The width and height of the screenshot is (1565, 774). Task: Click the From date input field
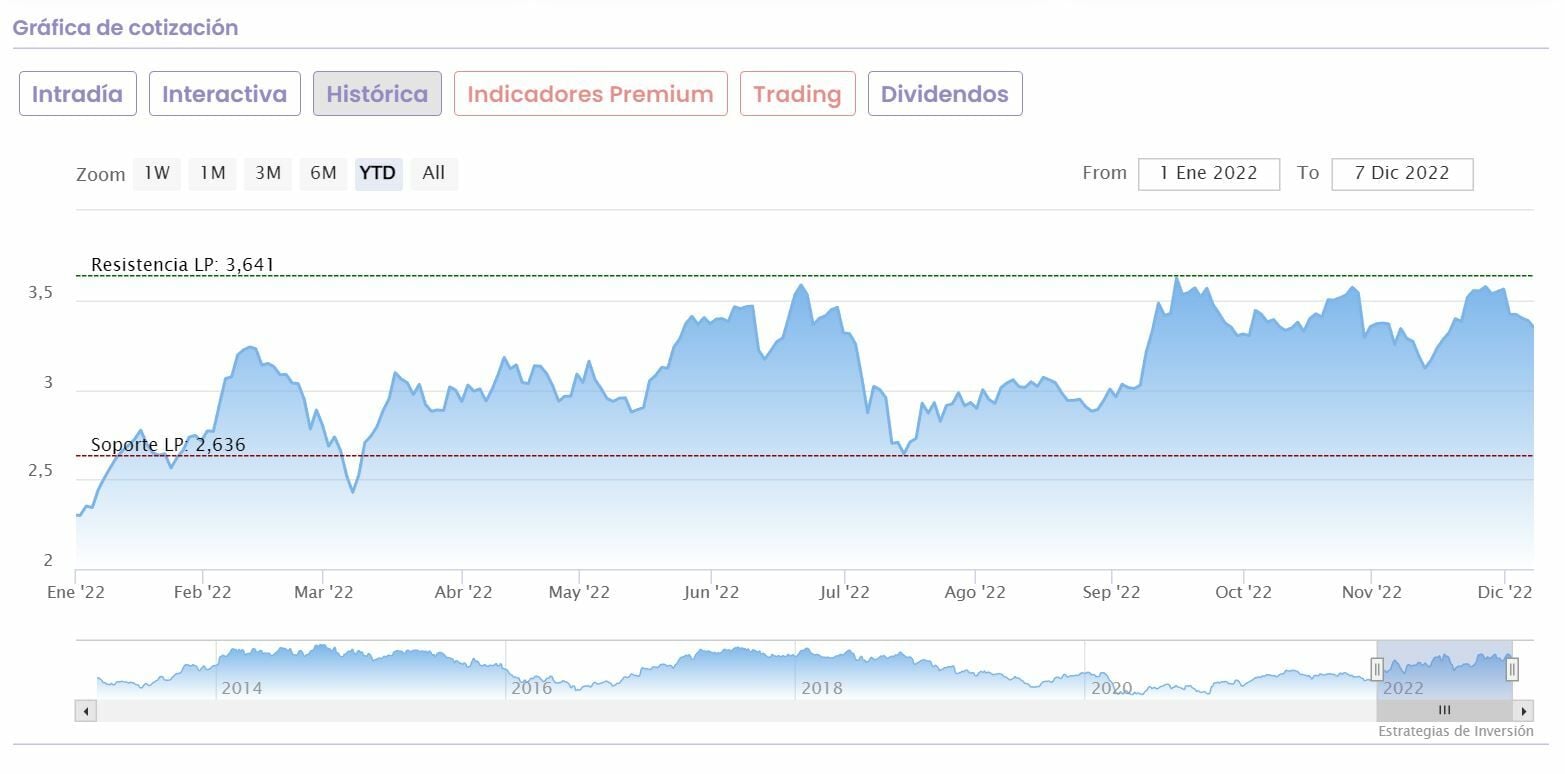pyautogui.click(x=1208, y=173)
